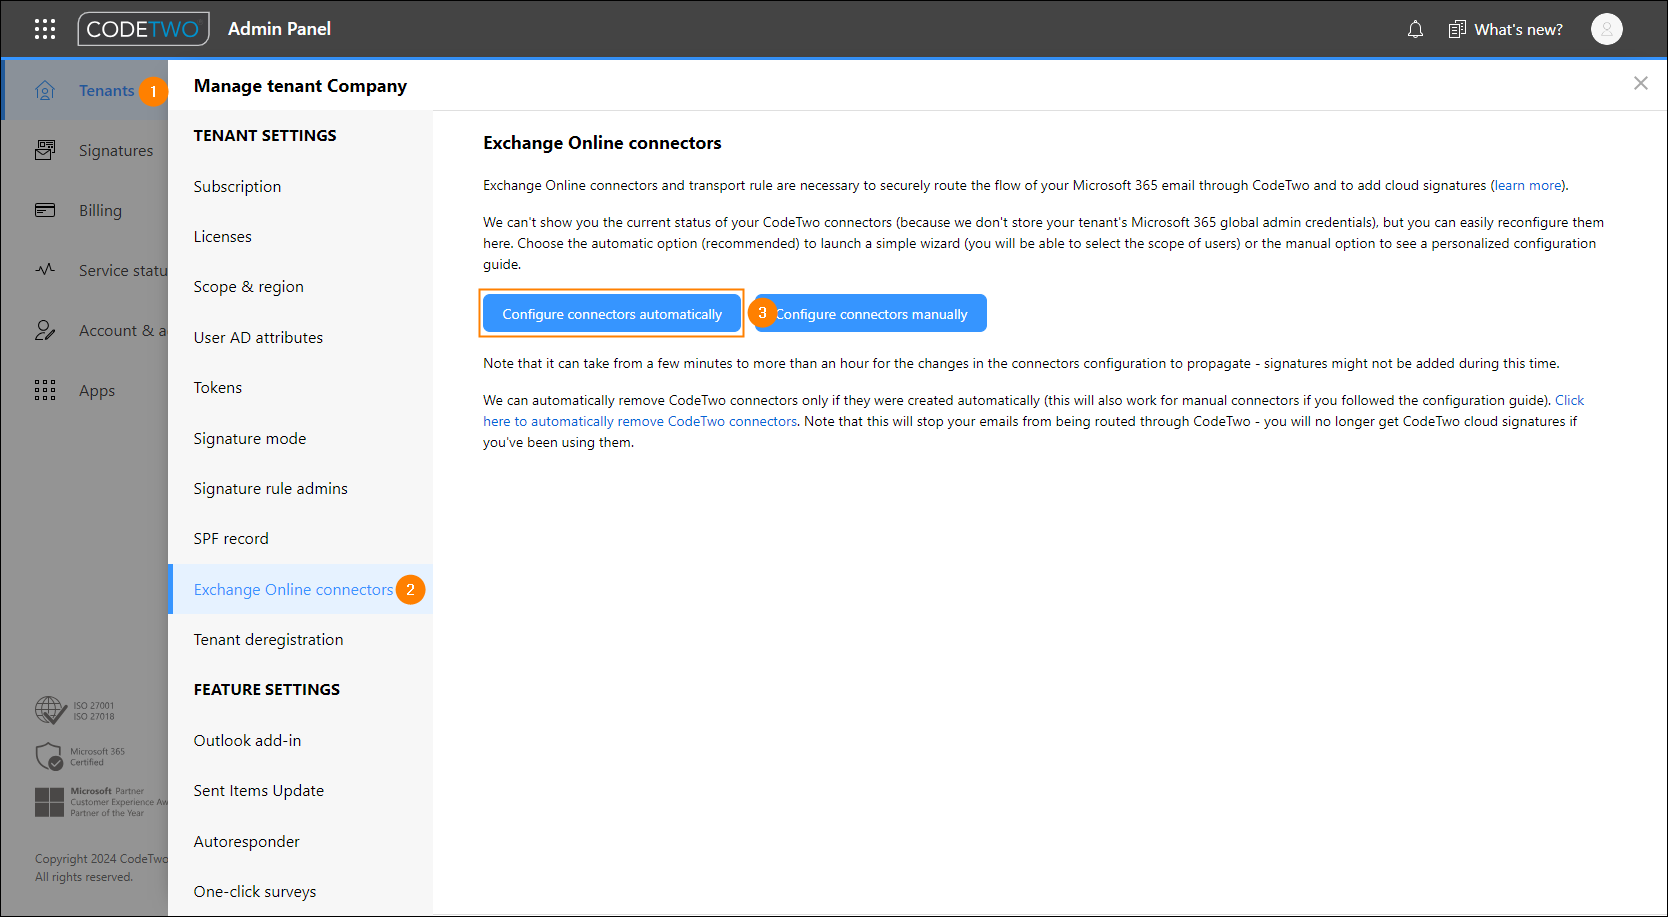The height and width of the screenshot is (917, 1668).
Task: Close the Manage tenant panel
Action: click(1640, 83)
